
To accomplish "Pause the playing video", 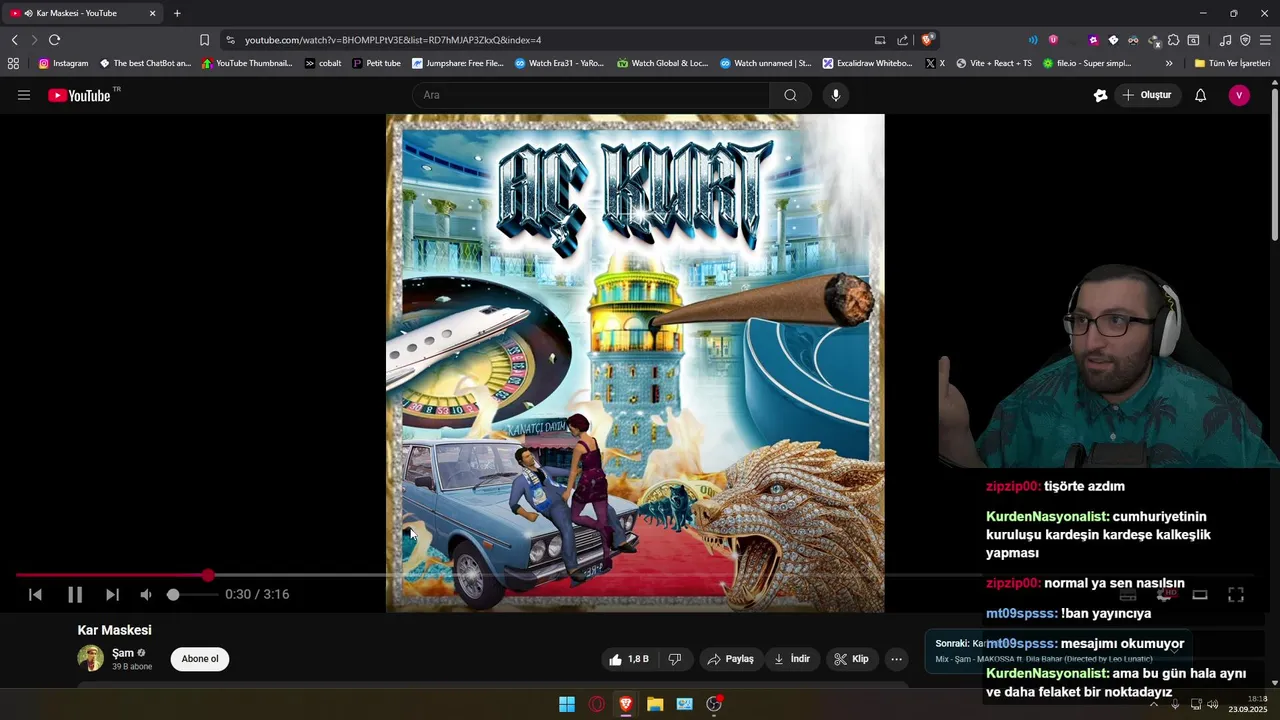I will pyautogui.click(x=75, y=594).
